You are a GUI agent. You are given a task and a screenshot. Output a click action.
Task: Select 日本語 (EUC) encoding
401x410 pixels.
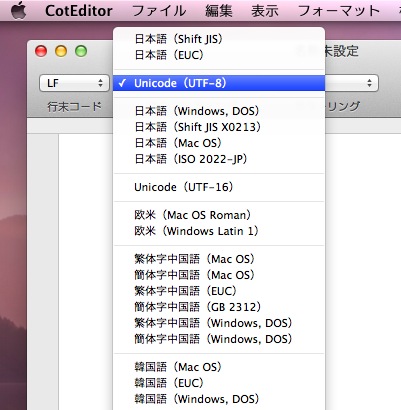pyautogui.click(x=219, y=55)
